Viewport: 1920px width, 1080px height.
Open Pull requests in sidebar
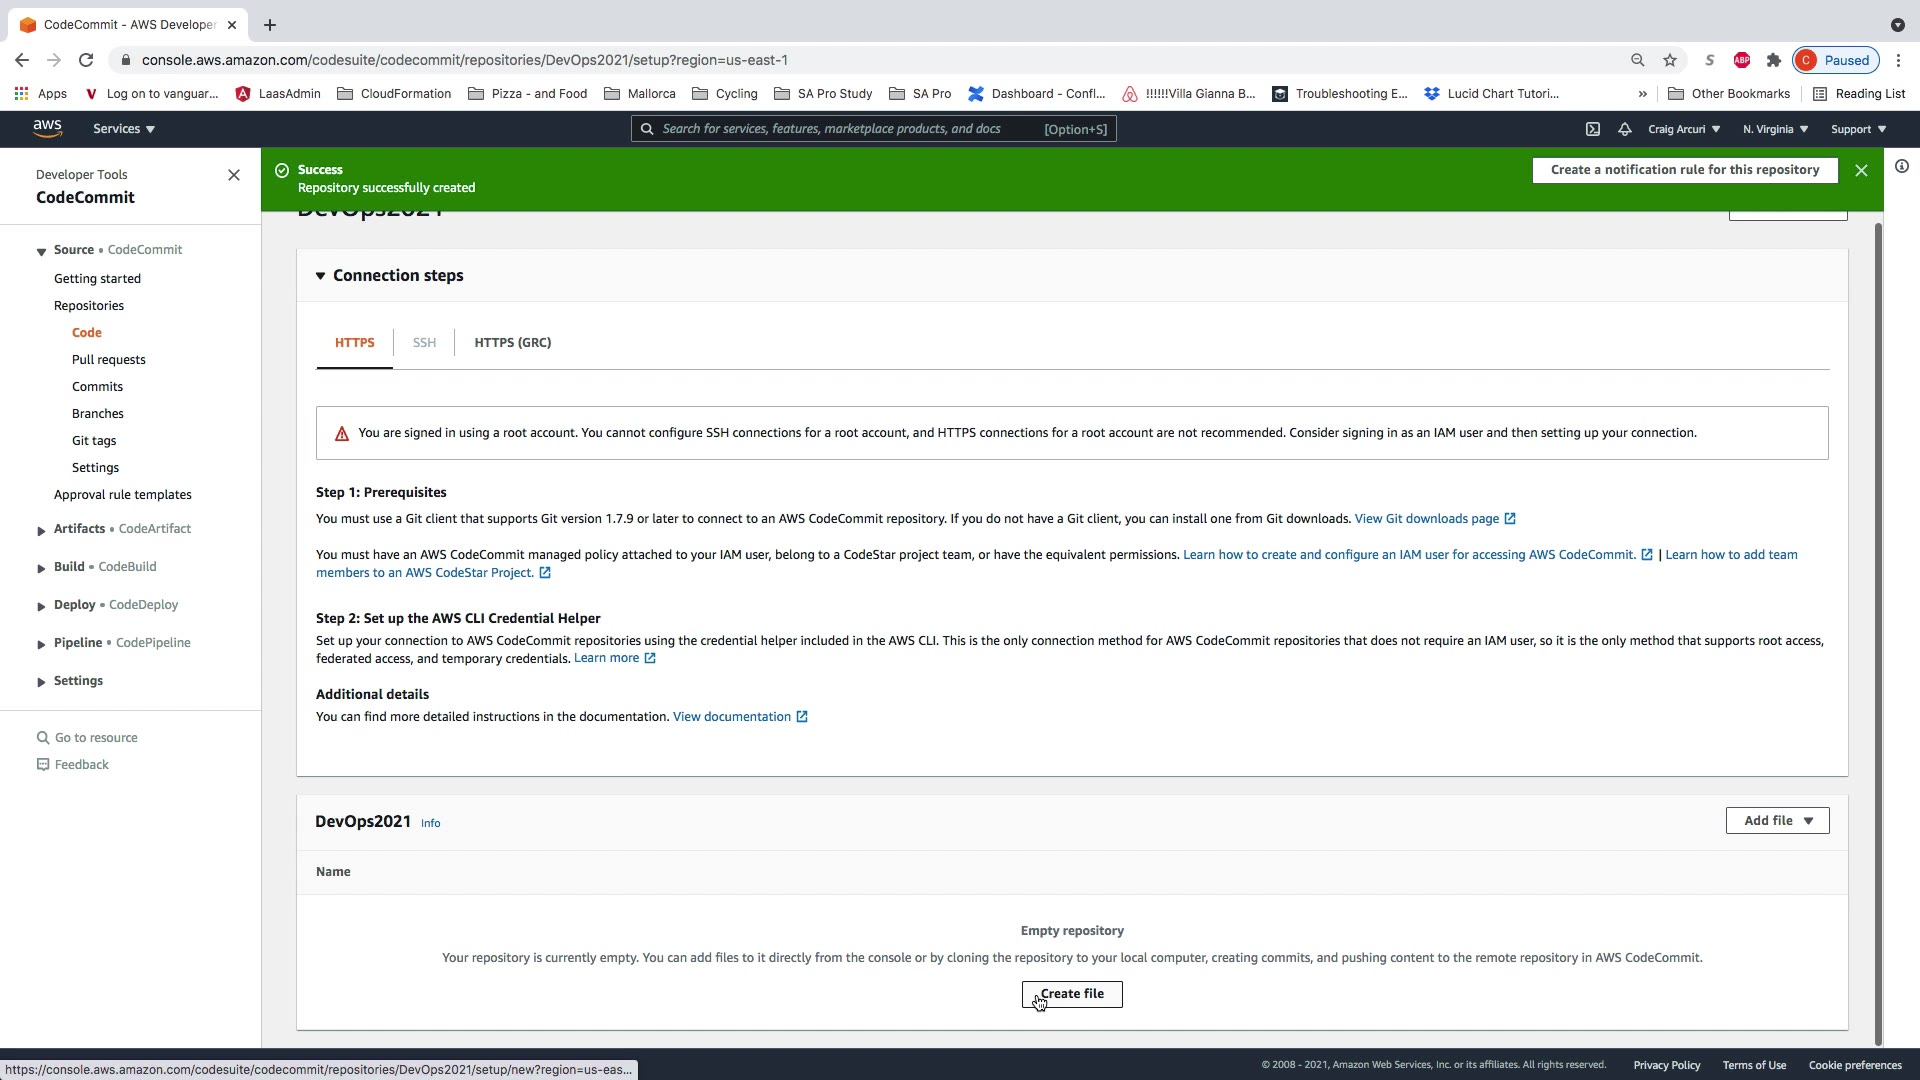109,360
